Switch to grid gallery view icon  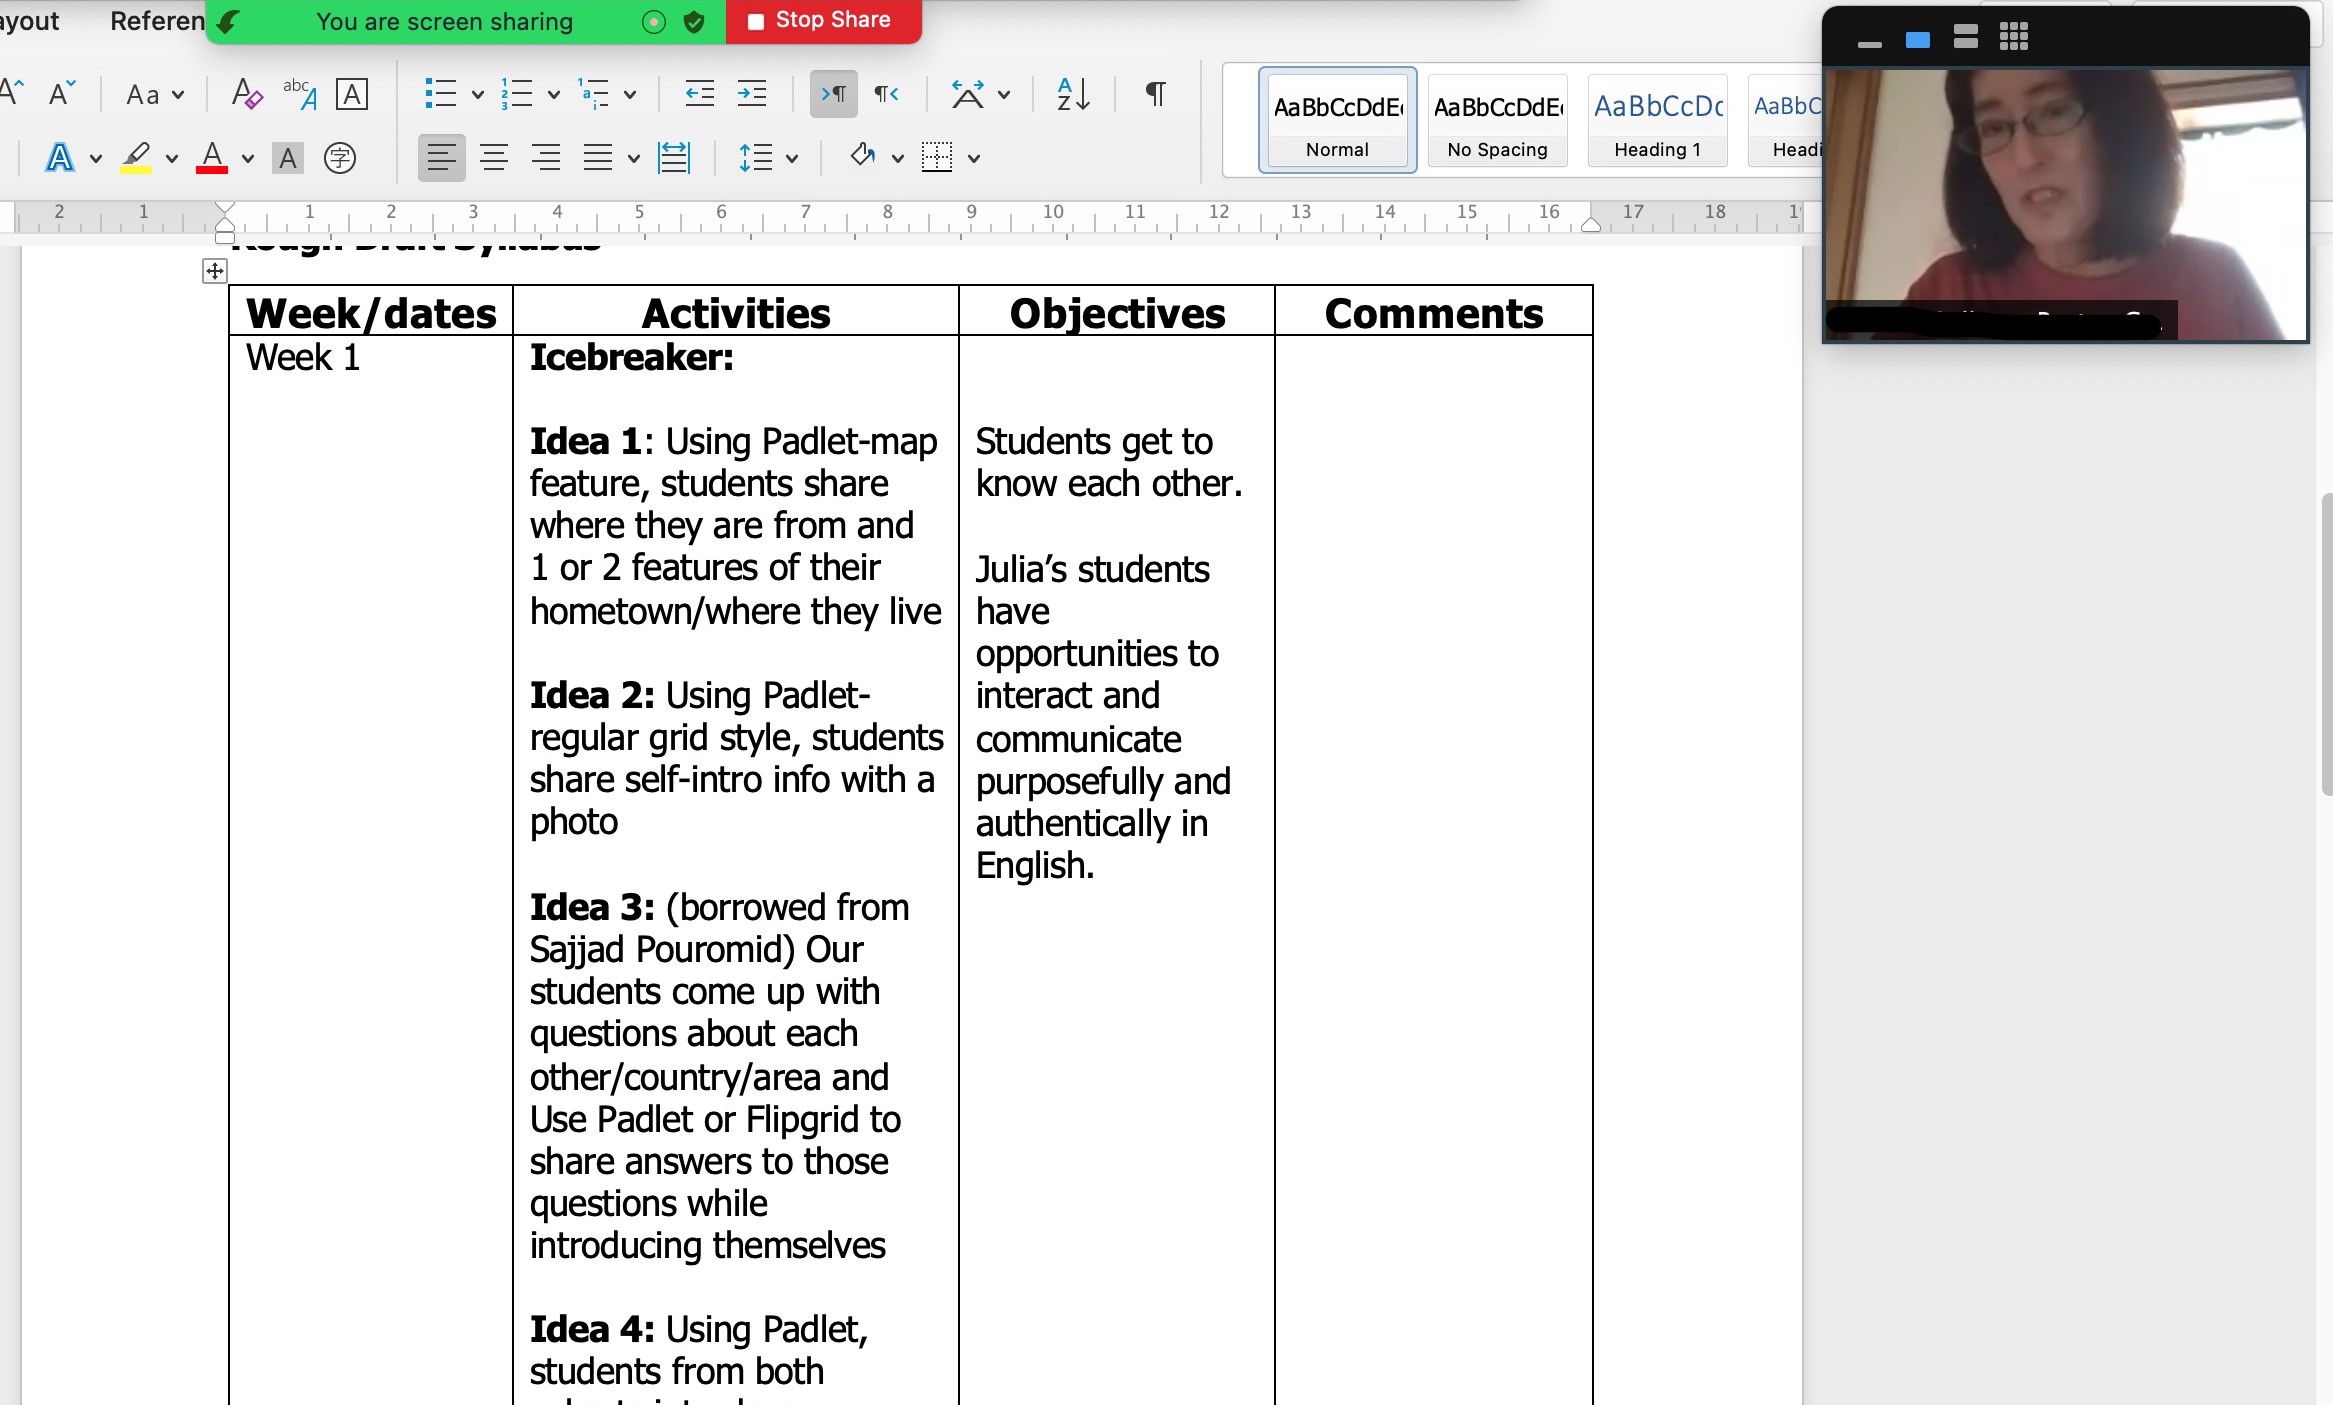(x=2014, y=37)
